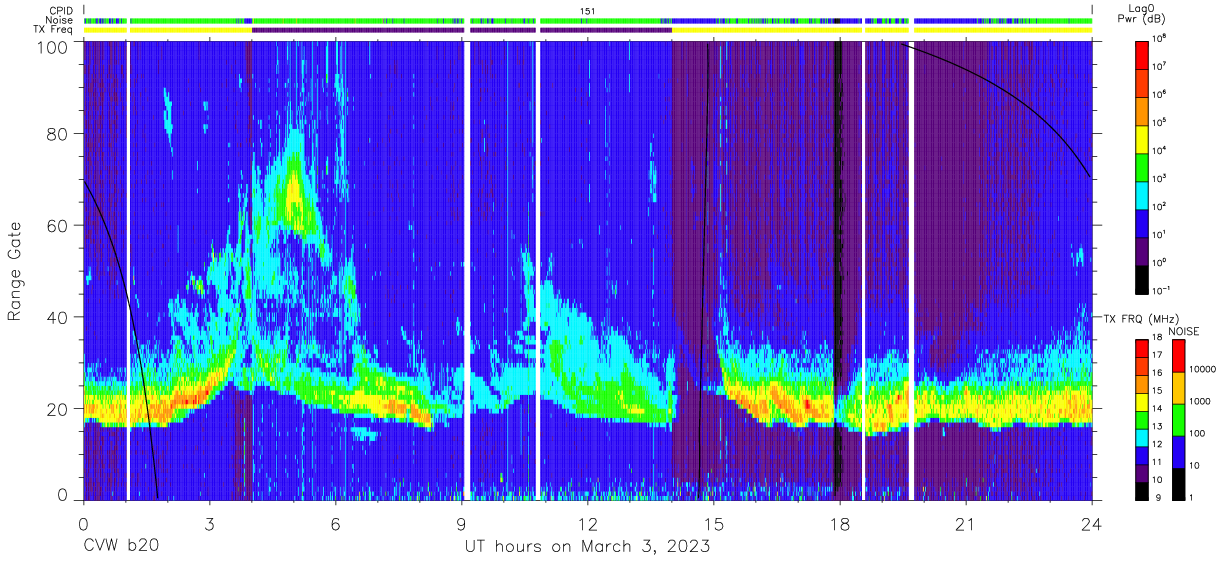
Task: Click the 'CVW b20' radar label
Action: [121, 547]
